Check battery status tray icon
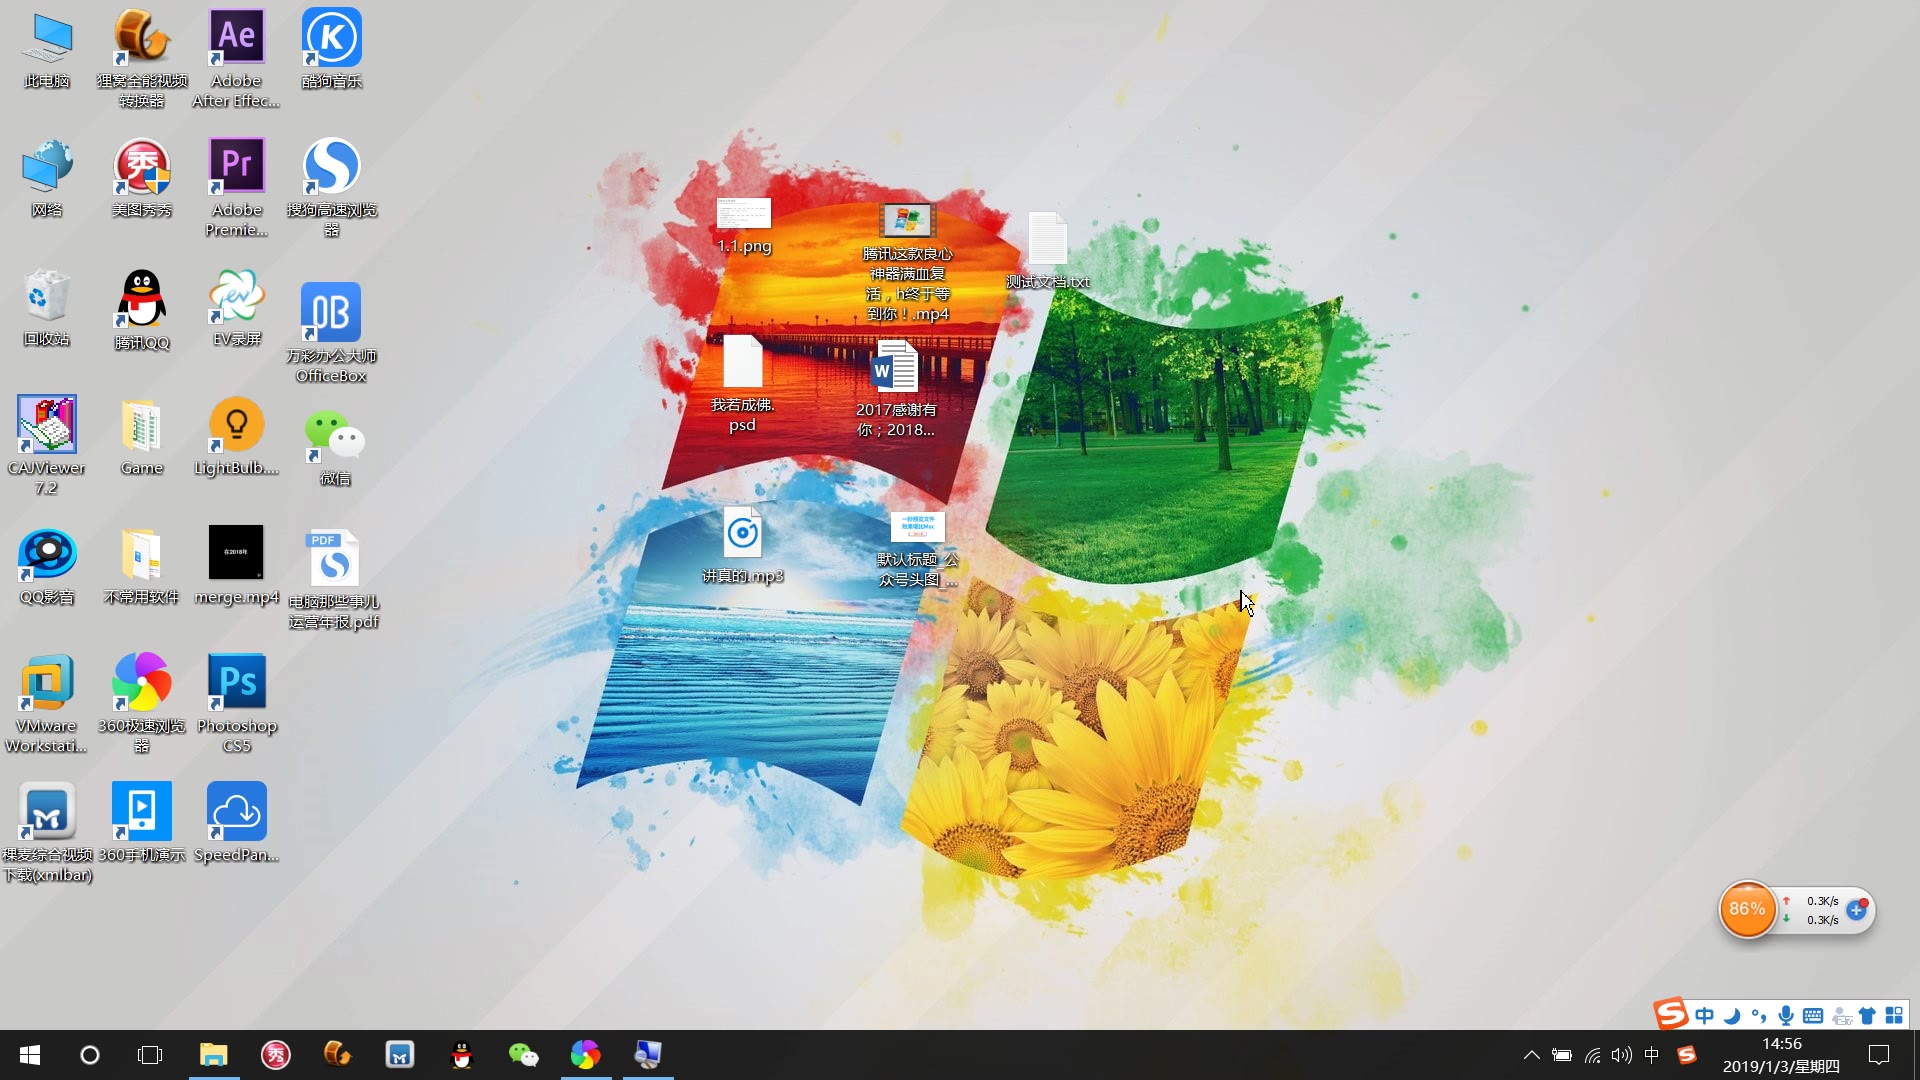Image resolution: width=1920 pixels, height=1080 pixels. (x=1561, y=1055)
